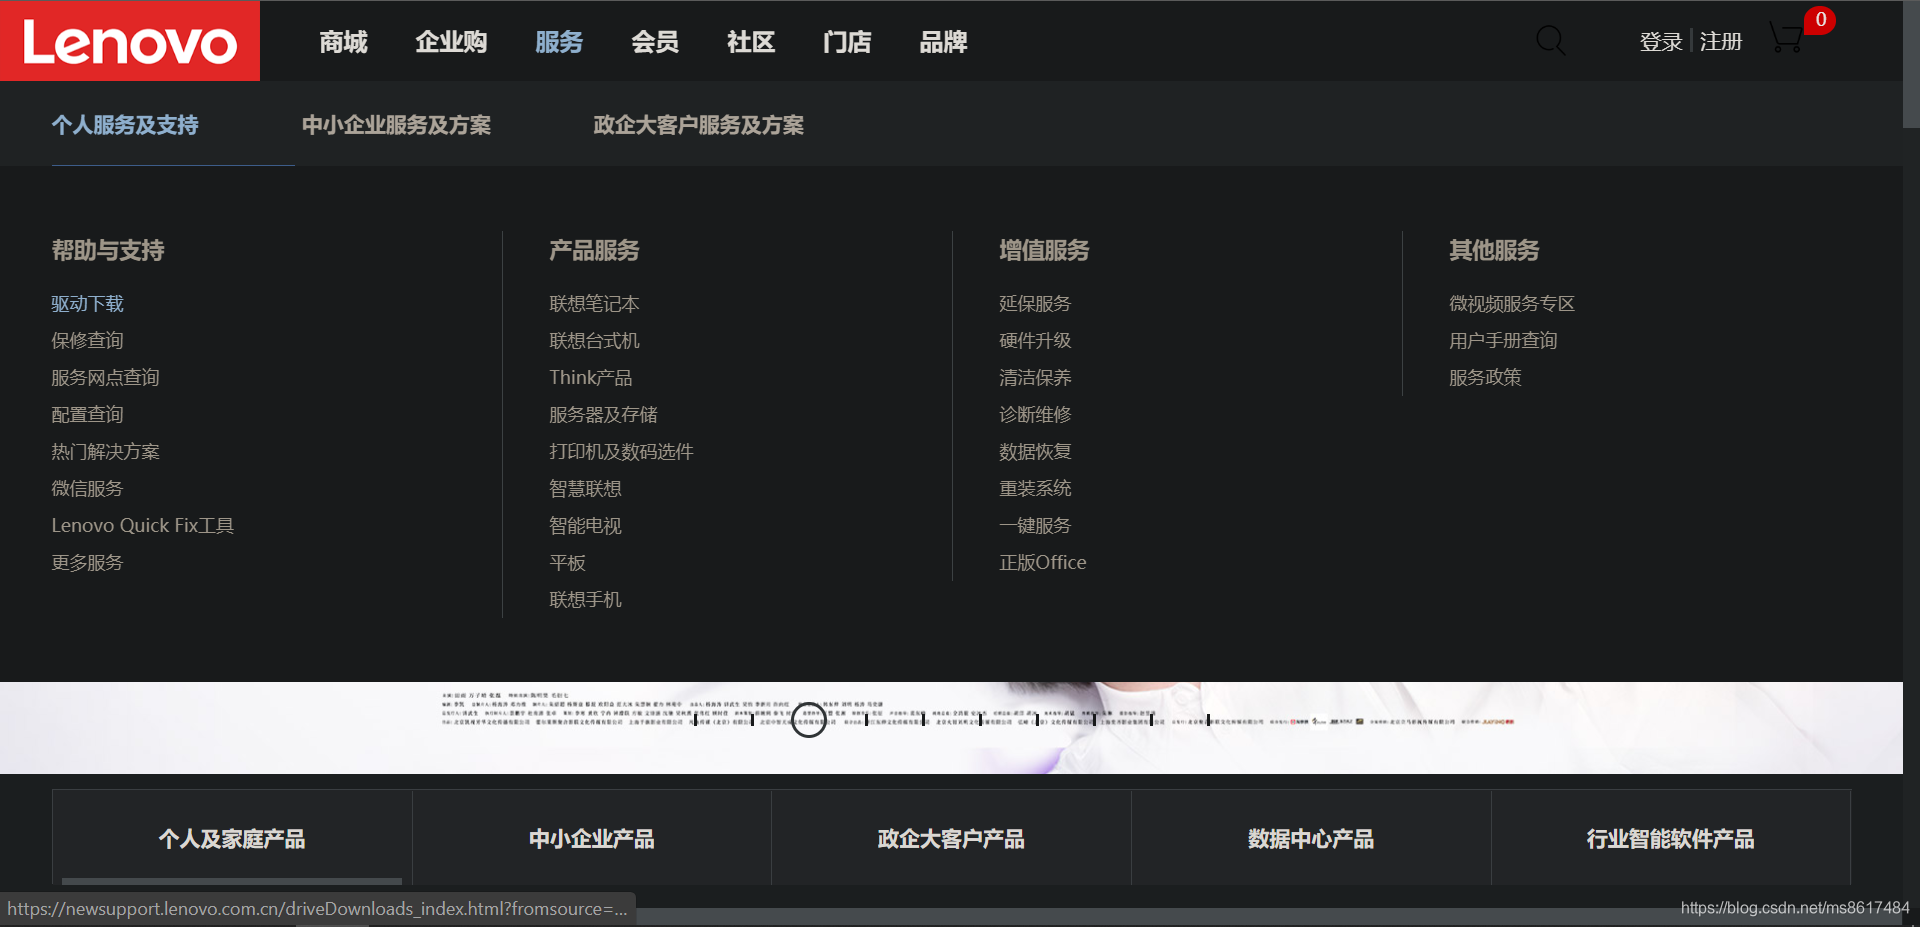Open the 正版Office link

coord(1043,563)
